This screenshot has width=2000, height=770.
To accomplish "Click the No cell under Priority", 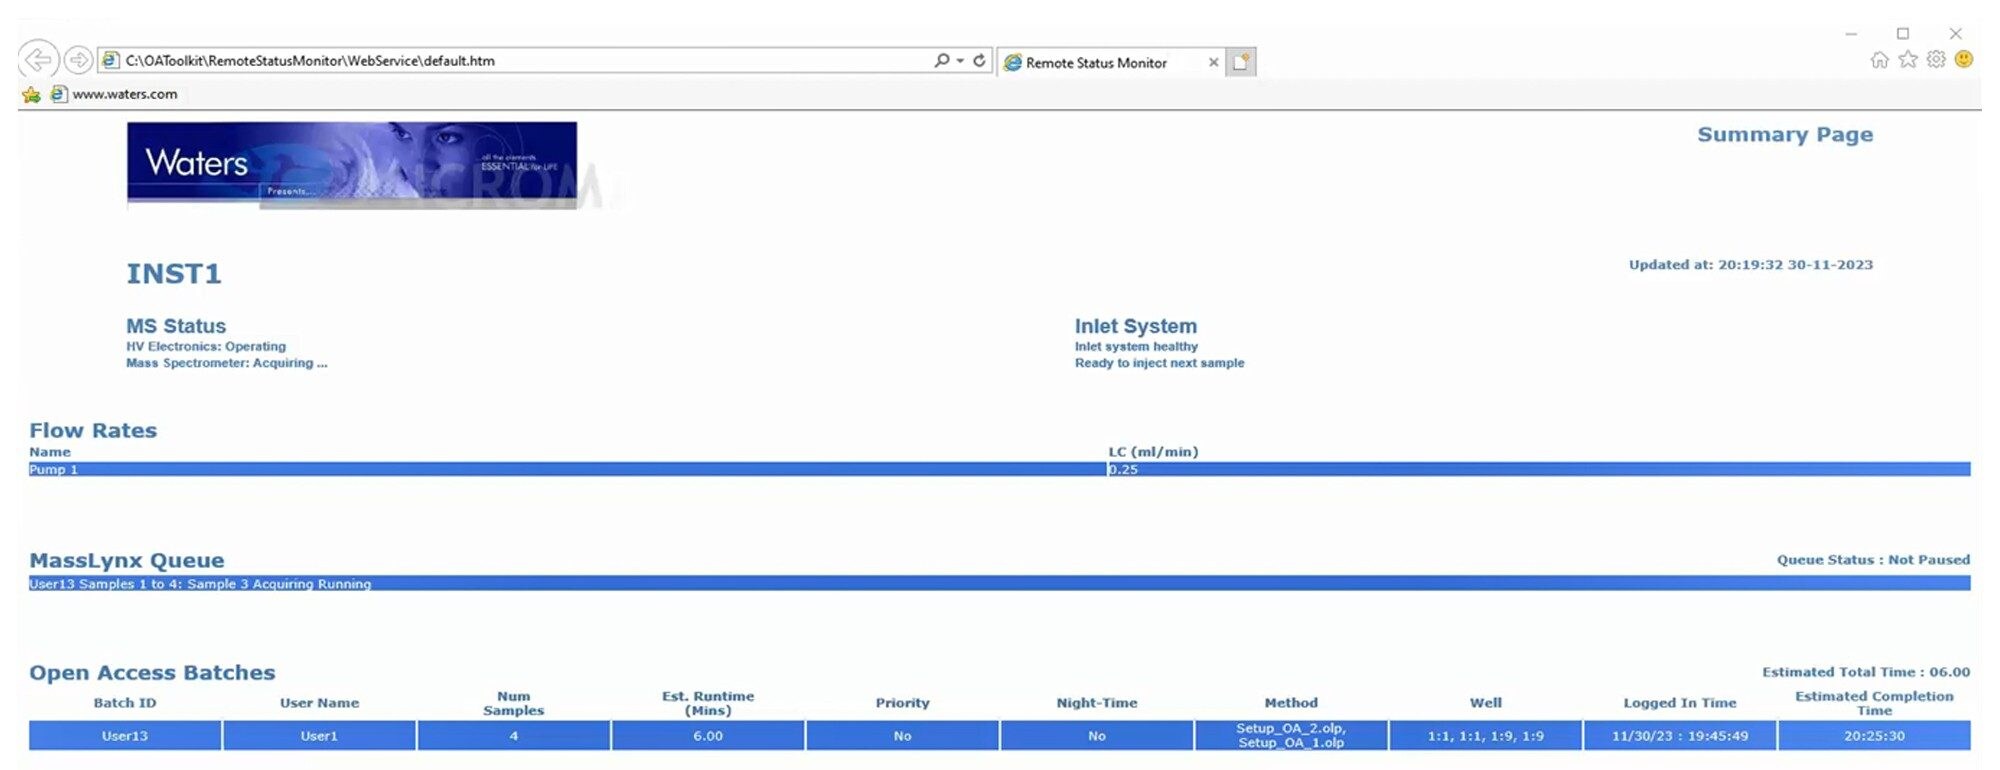I will point(902,735).
